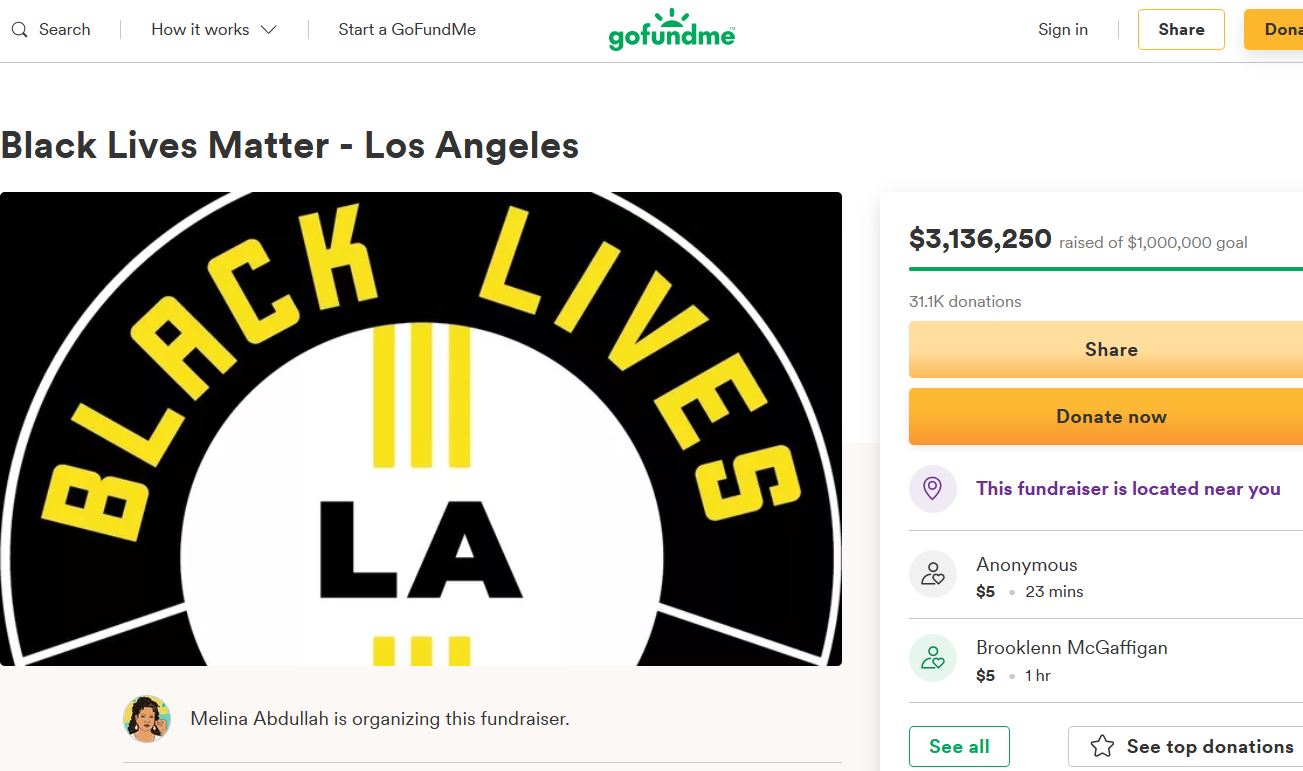Click Melina Abdullah's organizer avatar

point(147,719)
